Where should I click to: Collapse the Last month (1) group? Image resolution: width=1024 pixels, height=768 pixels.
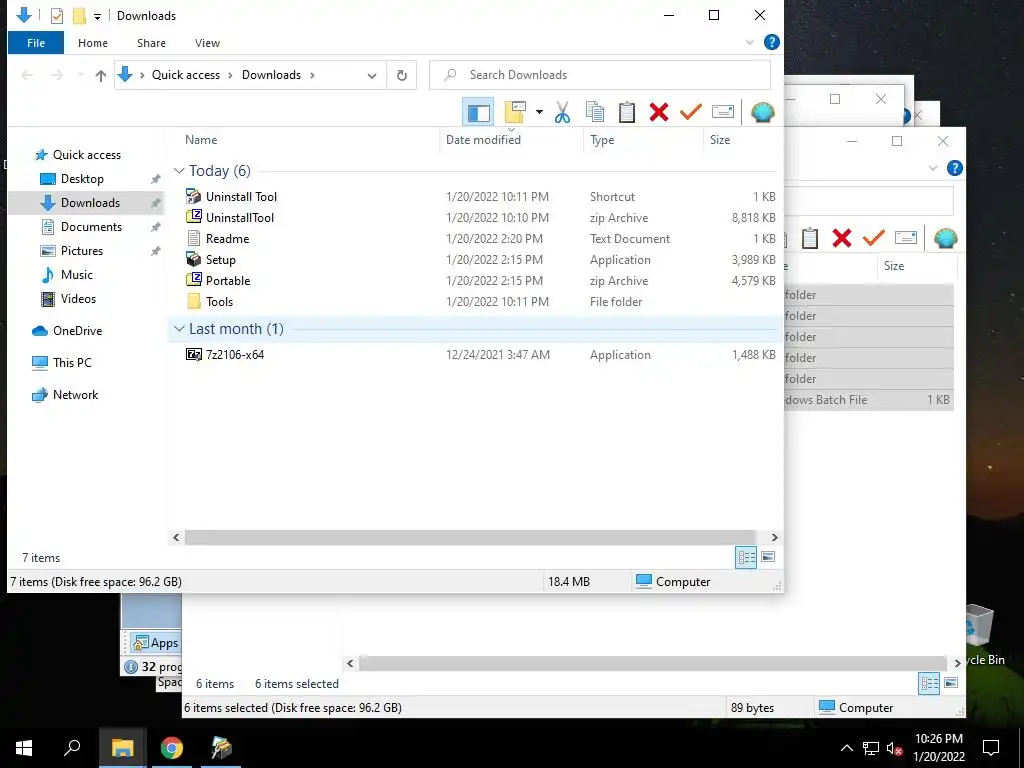[x=179, y=329]
